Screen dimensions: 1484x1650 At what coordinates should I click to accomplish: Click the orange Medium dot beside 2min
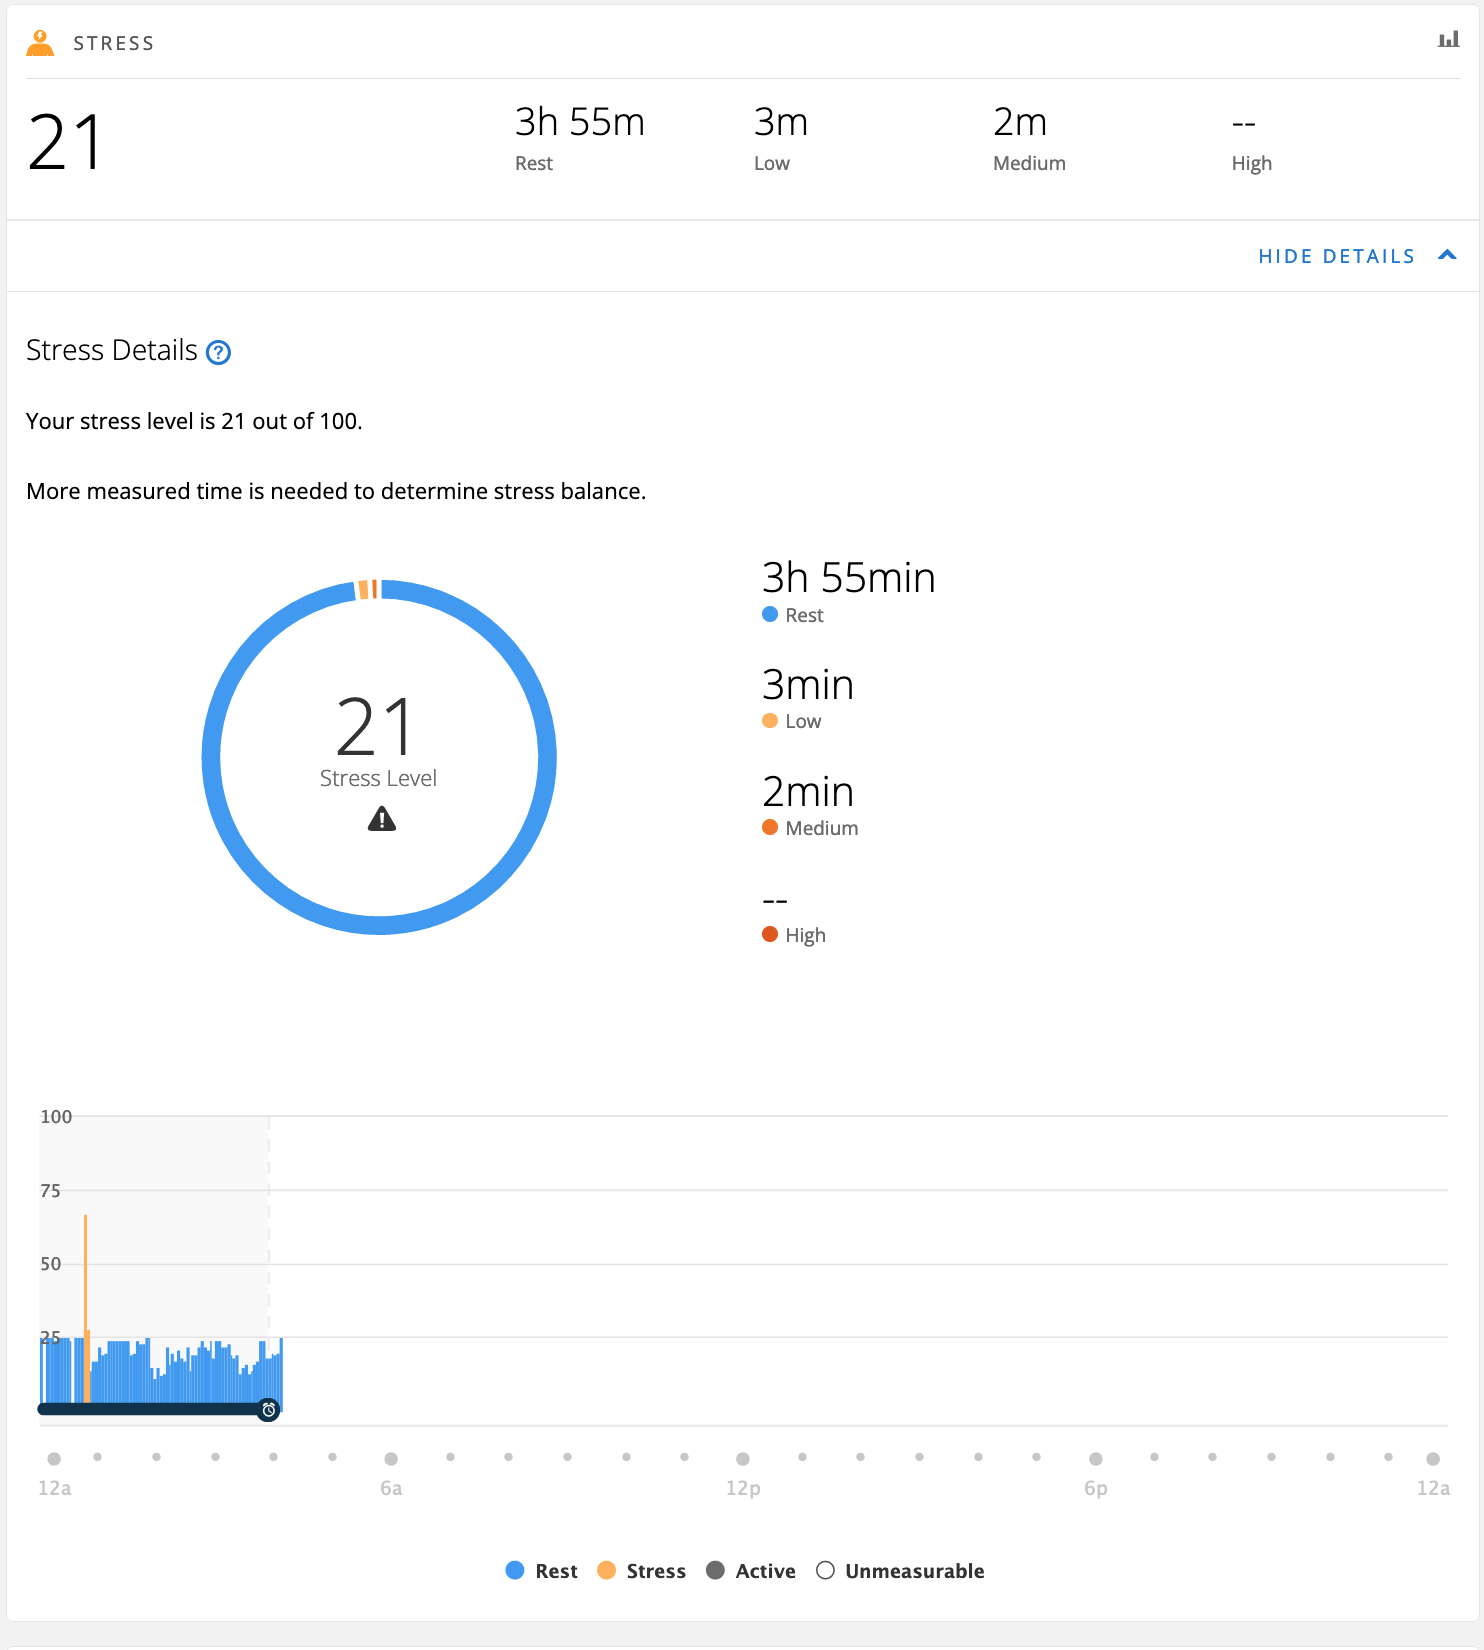[x=770, y=828]
